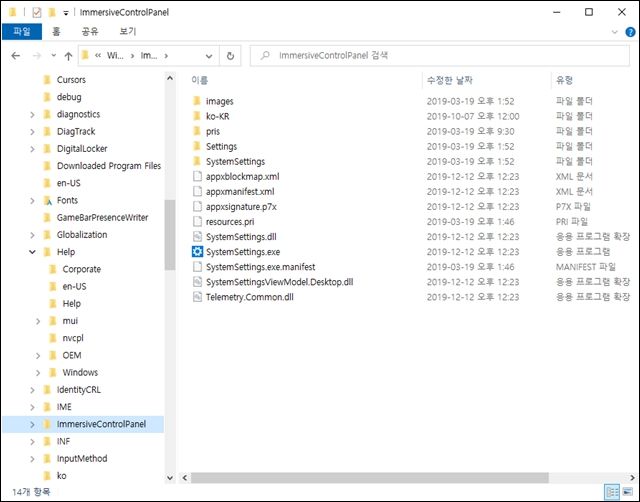Select the INF folder in tree
This screenshot has height=502, width=640.
63,442
